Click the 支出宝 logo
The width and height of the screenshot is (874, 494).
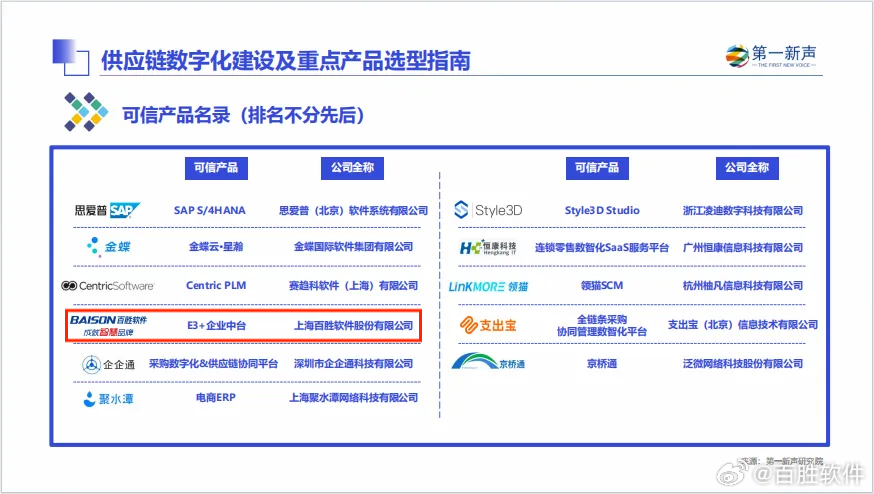(488, 325)
